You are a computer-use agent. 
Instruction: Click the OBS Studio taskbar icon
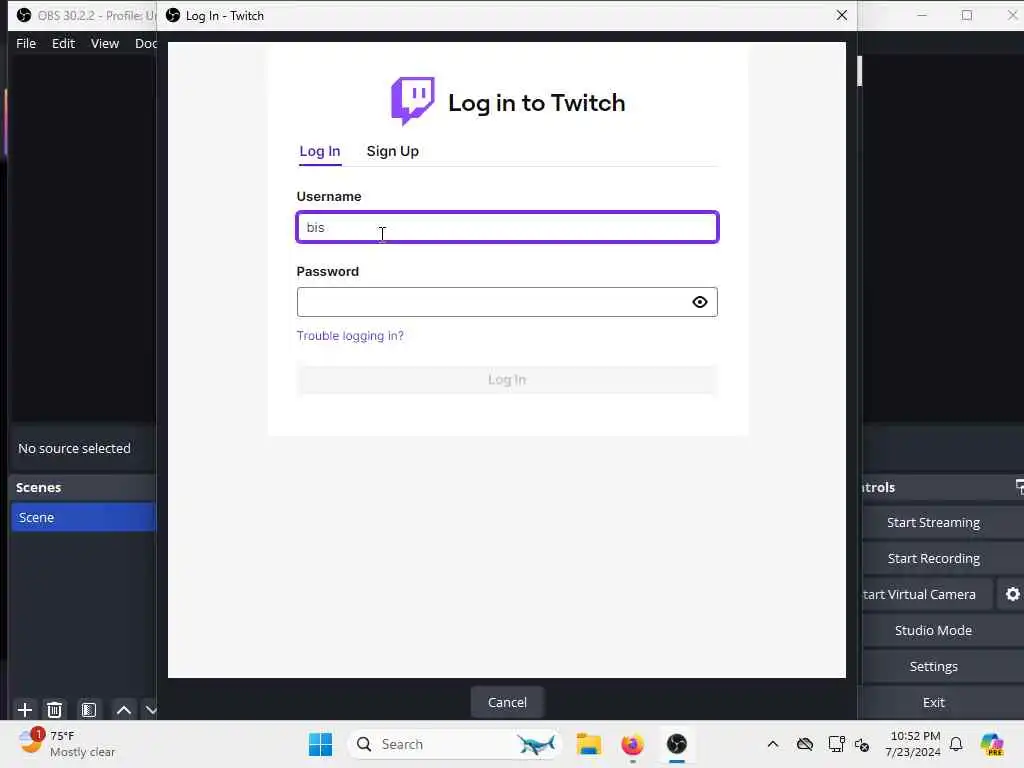pos(677,744)
